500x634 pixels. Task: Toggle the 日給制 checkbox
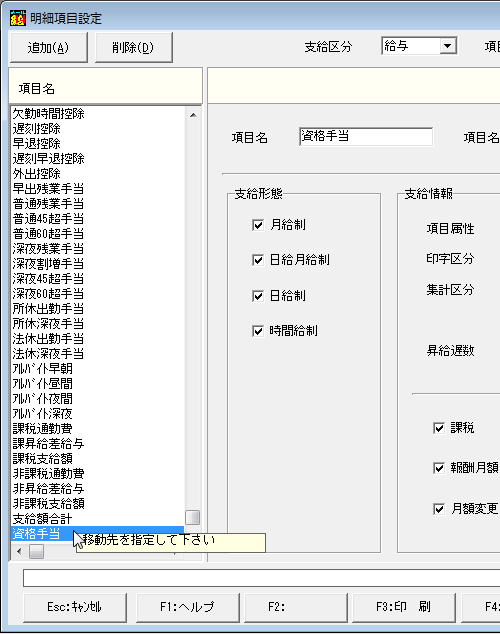pos(258,296)
